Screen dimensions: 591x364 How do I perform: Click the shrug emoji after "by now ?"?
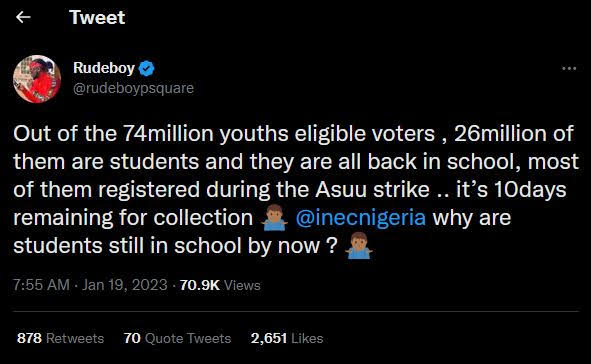pyautogui.click(x=359, y=246)
